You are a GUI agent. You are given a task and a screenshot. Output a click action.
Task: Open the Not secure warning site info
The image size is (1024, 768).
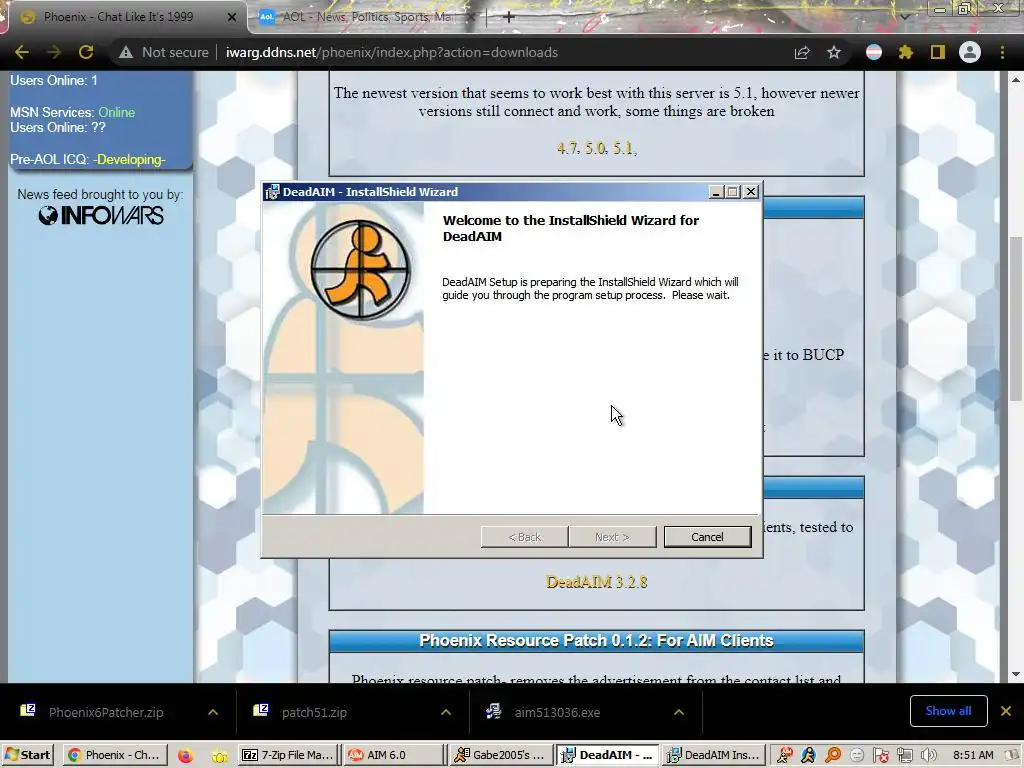pos(163,52)
